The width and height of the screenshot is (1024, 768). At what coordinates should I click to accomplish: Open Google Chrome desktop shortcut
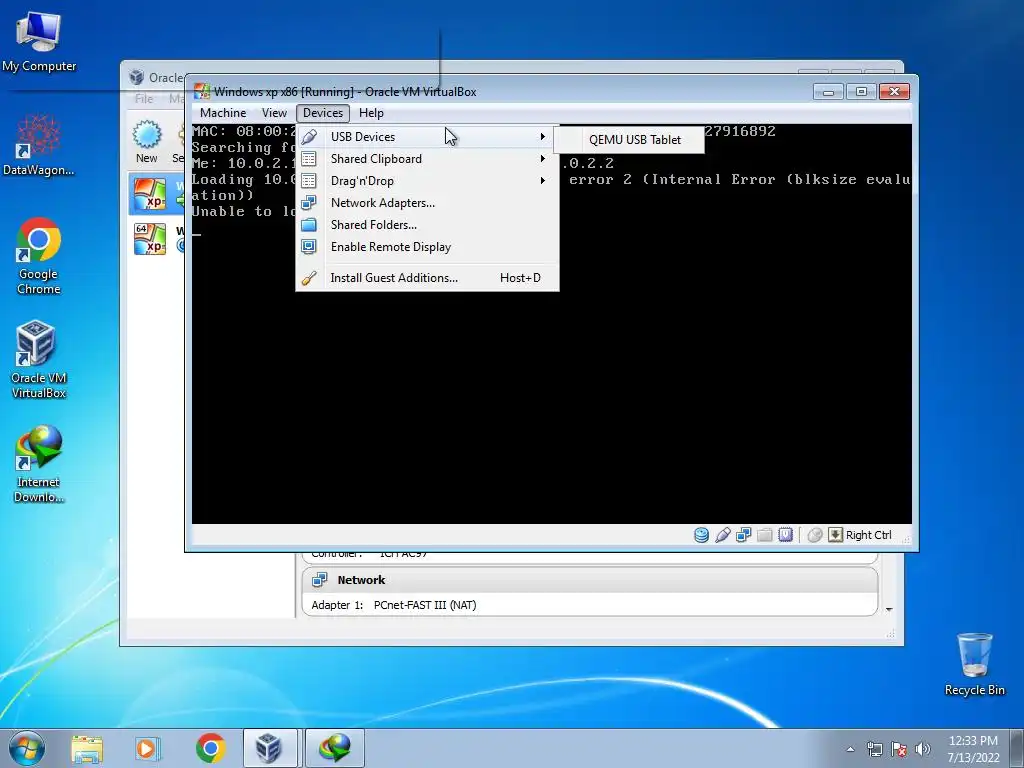[x=39, y=256]
